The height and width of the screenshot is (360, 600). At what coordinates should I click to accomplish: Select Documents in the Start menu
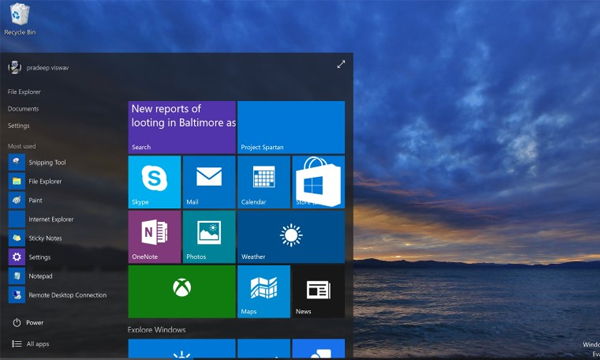tap(23, 109)
